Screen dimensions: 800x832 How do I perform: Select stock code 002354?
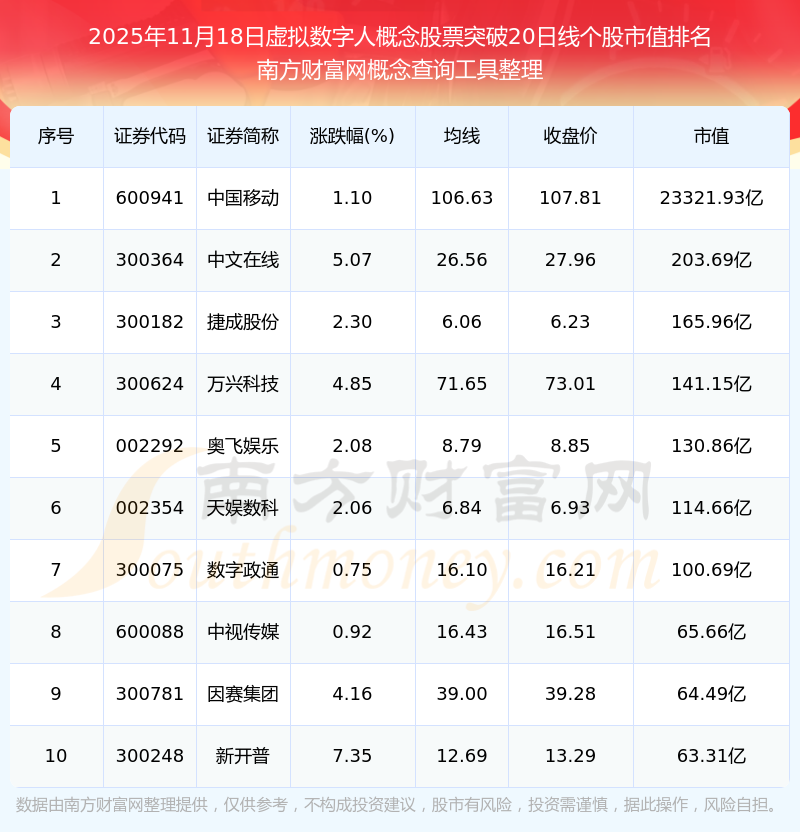pyautogui.click(x=150, y=508)
